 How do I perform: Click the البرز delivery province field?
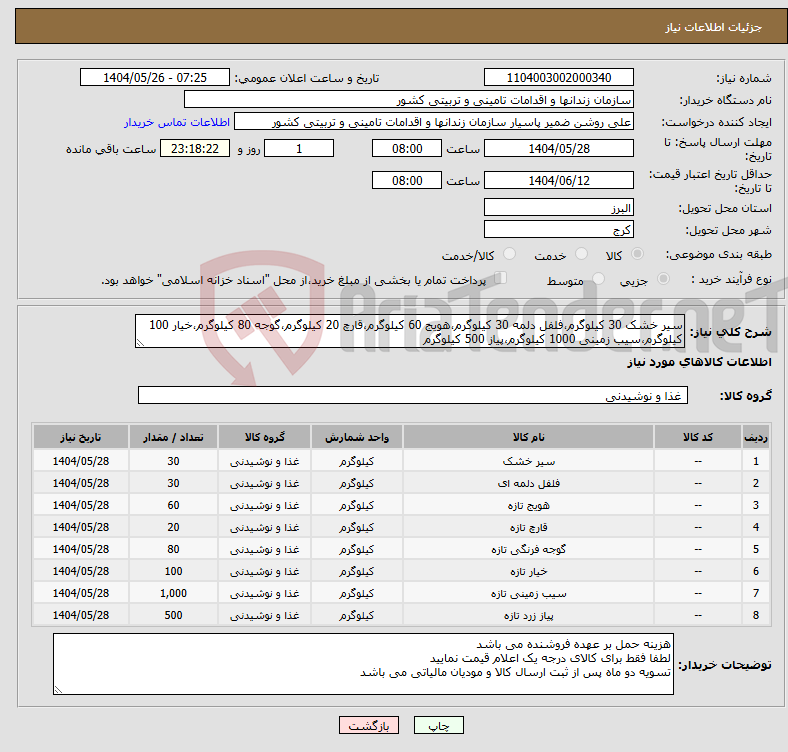coord(558,208)
